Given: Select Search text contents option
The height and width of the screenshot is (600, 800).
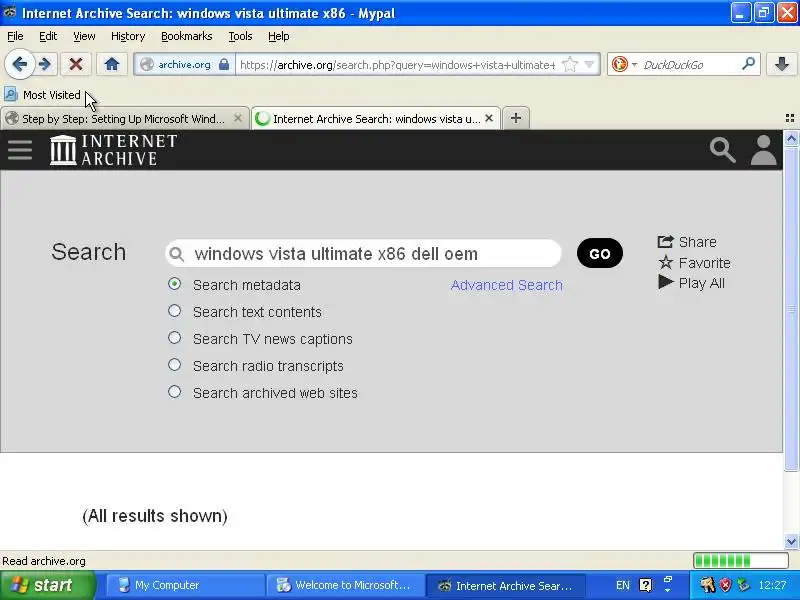Looking at the screenshot, I should (x=174, y=311).
